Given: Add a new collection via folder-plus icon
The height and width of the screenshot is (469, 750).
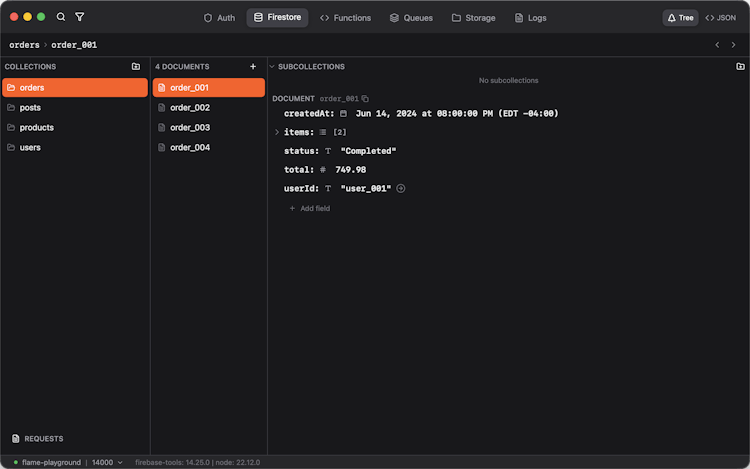Looking at the screenshot, I should tap(136, 67).
